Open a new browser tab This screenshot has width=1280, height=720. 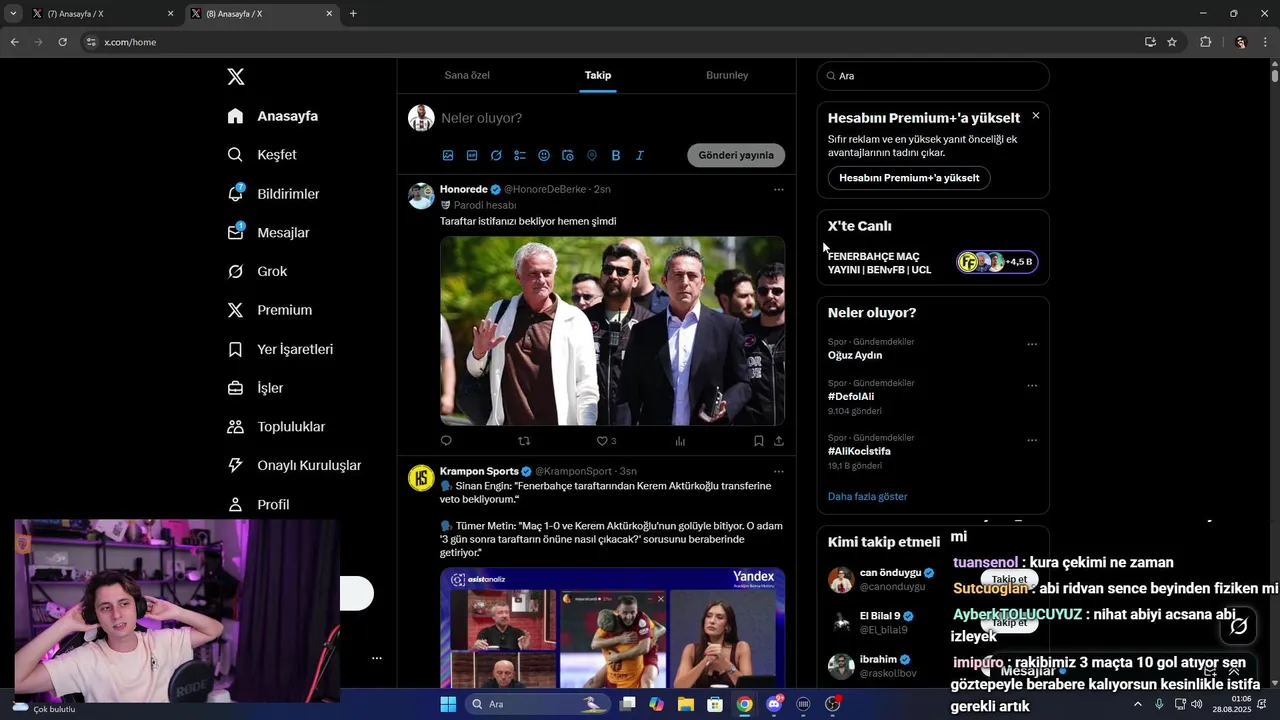point(353,14)
